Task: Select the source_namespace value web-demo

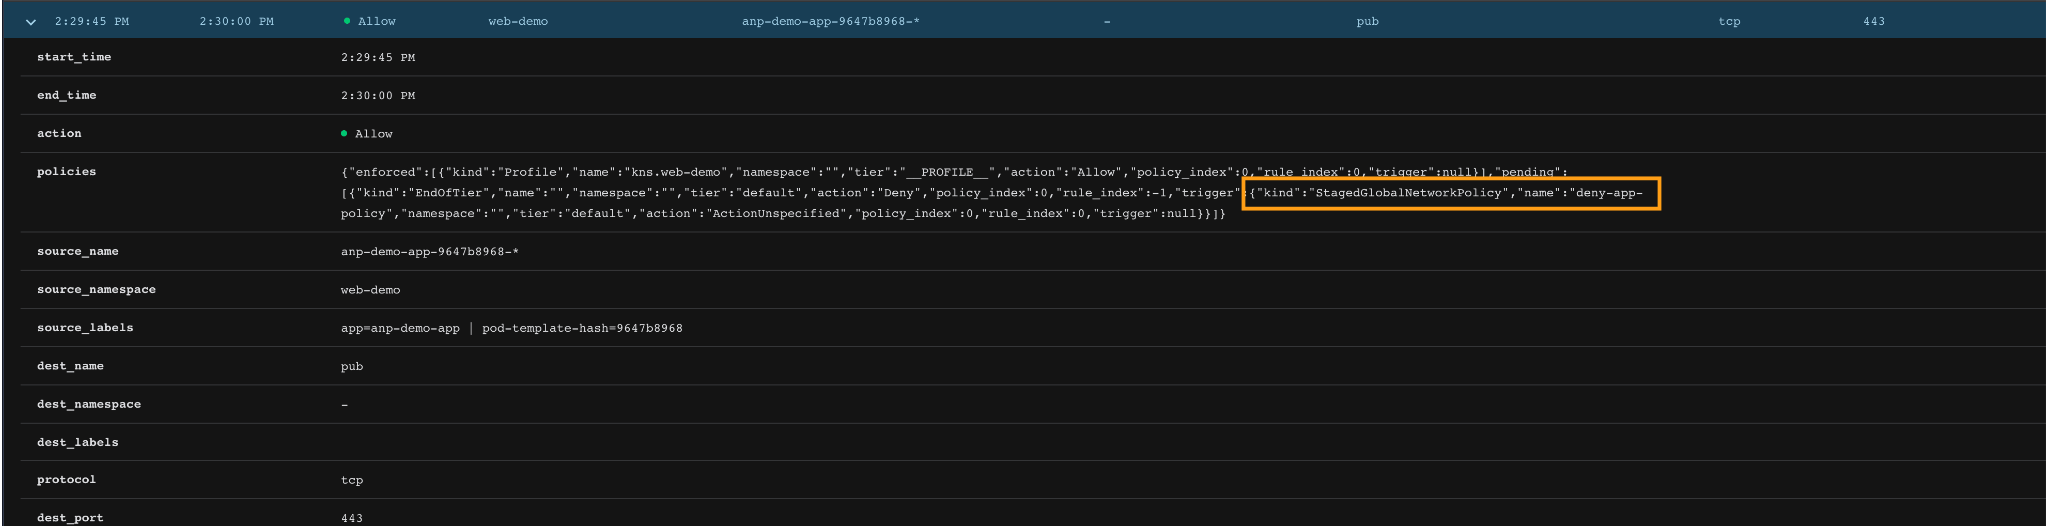Action: (x=370, y=290)
